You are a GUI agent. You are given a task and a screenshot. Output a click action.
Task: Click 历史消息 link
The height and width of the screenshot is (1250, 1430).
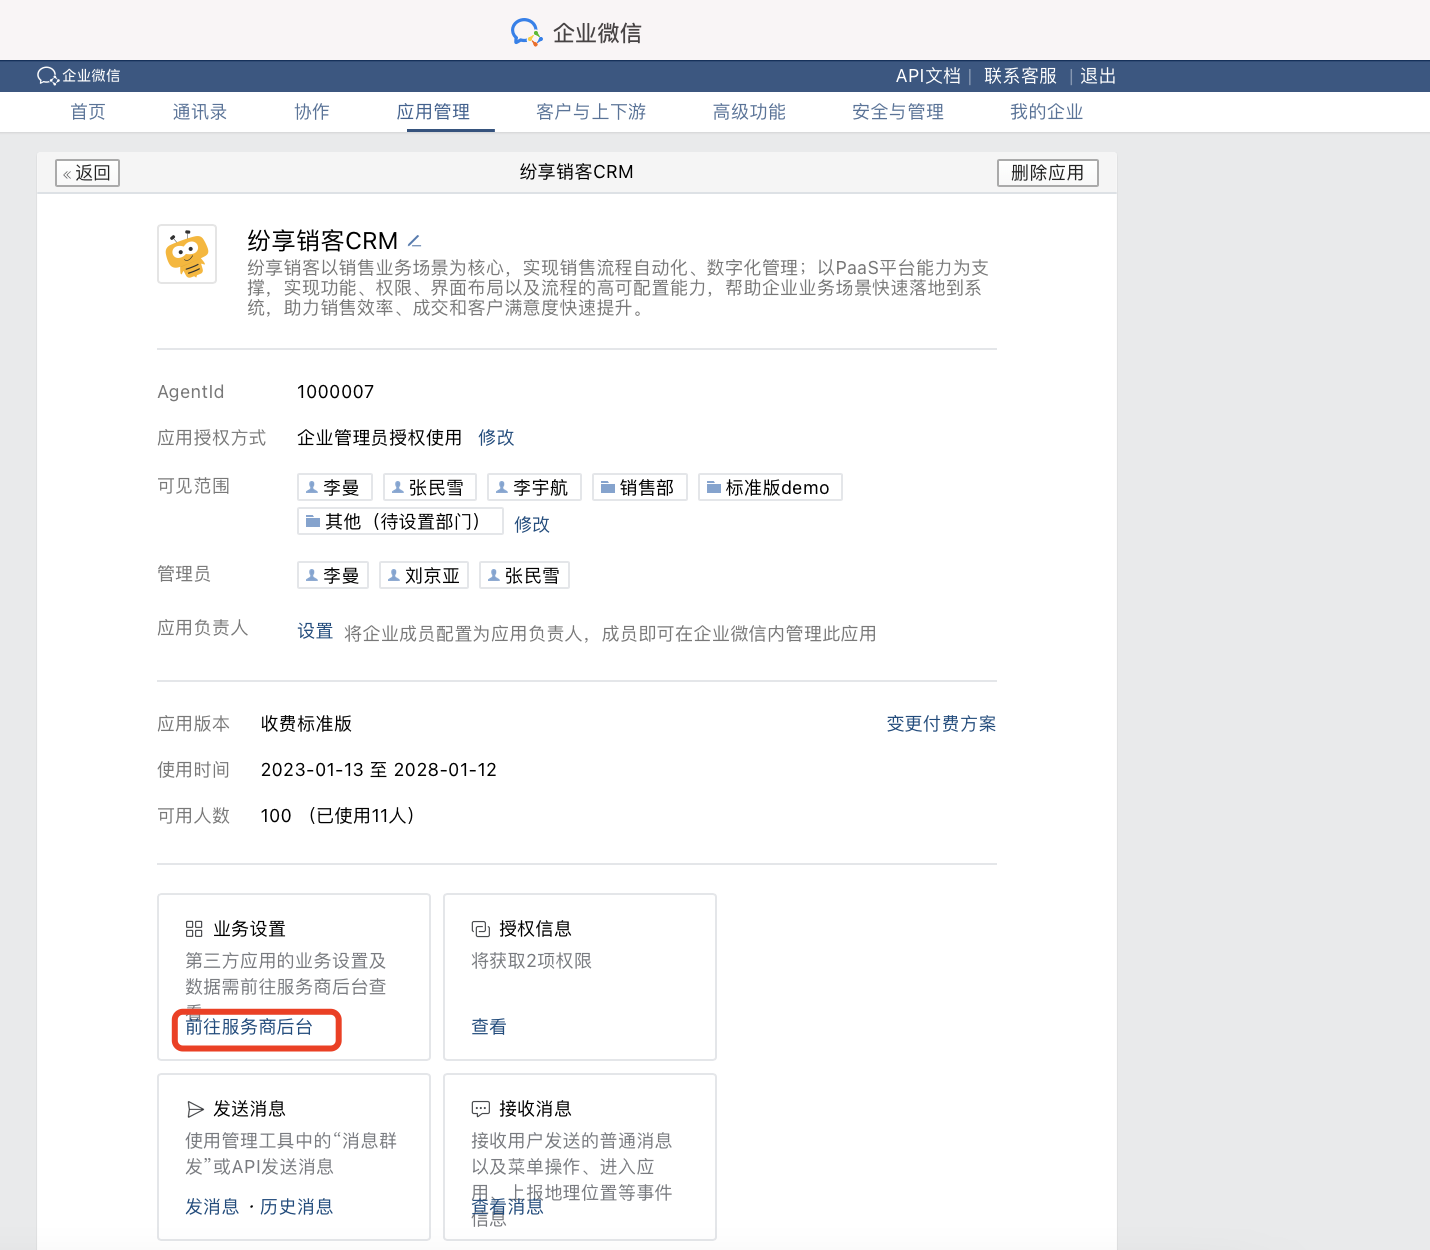pyautogui.click(x=296, y=1207)
